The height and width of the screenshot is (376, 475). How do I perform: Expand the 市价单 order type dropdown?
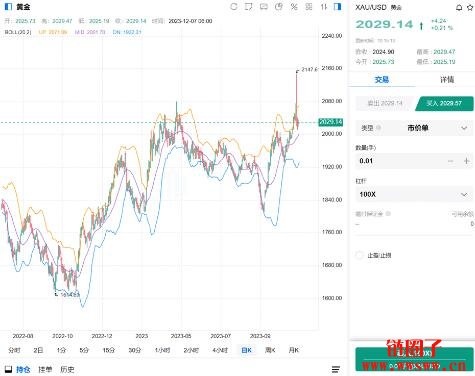[x=414, y=128]
